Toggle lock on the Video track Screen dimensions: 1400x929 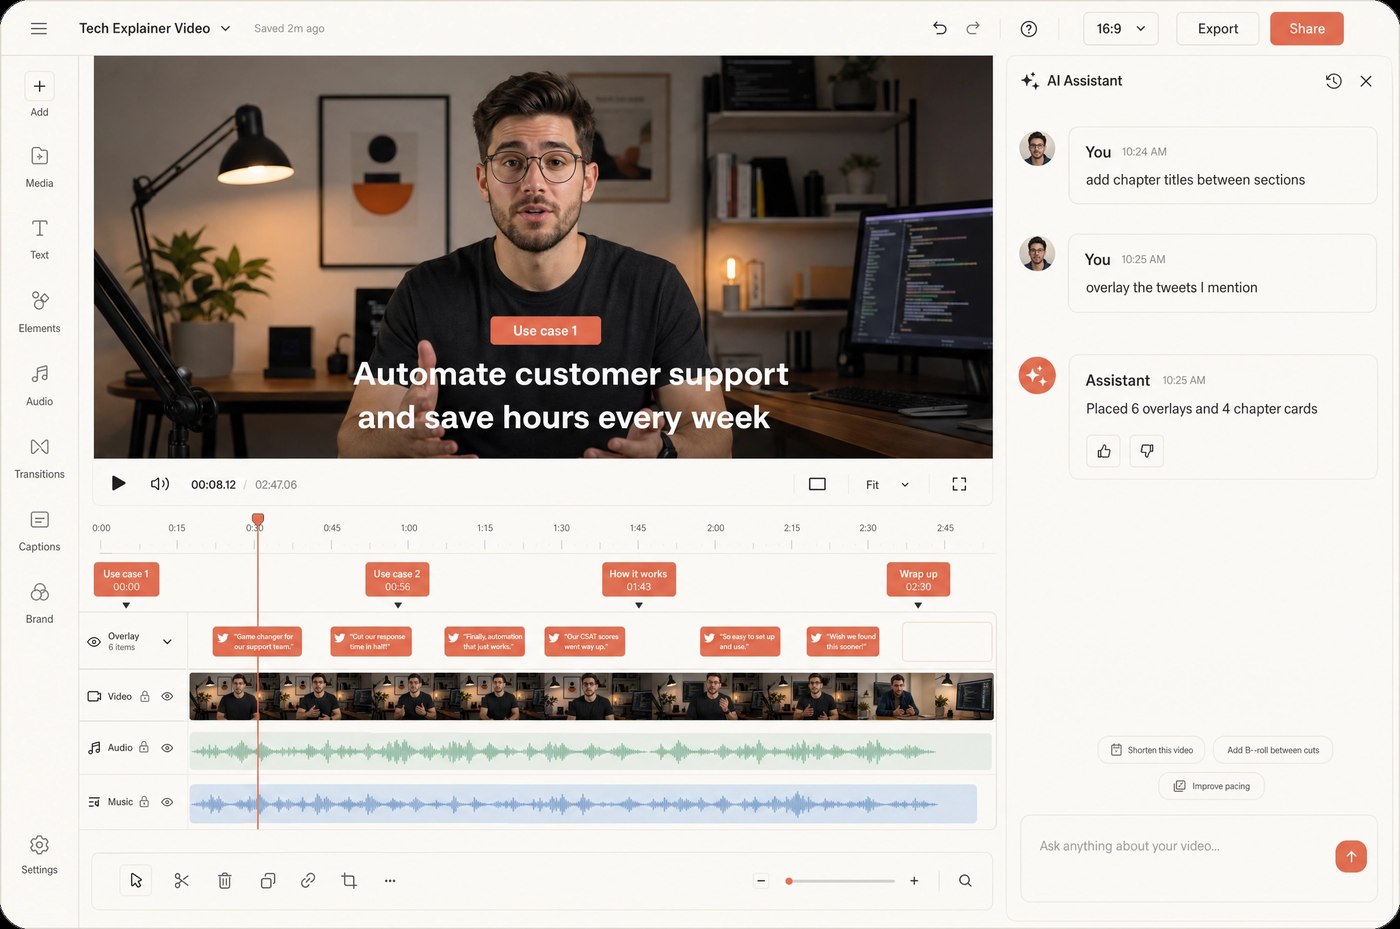coord(145,696)
